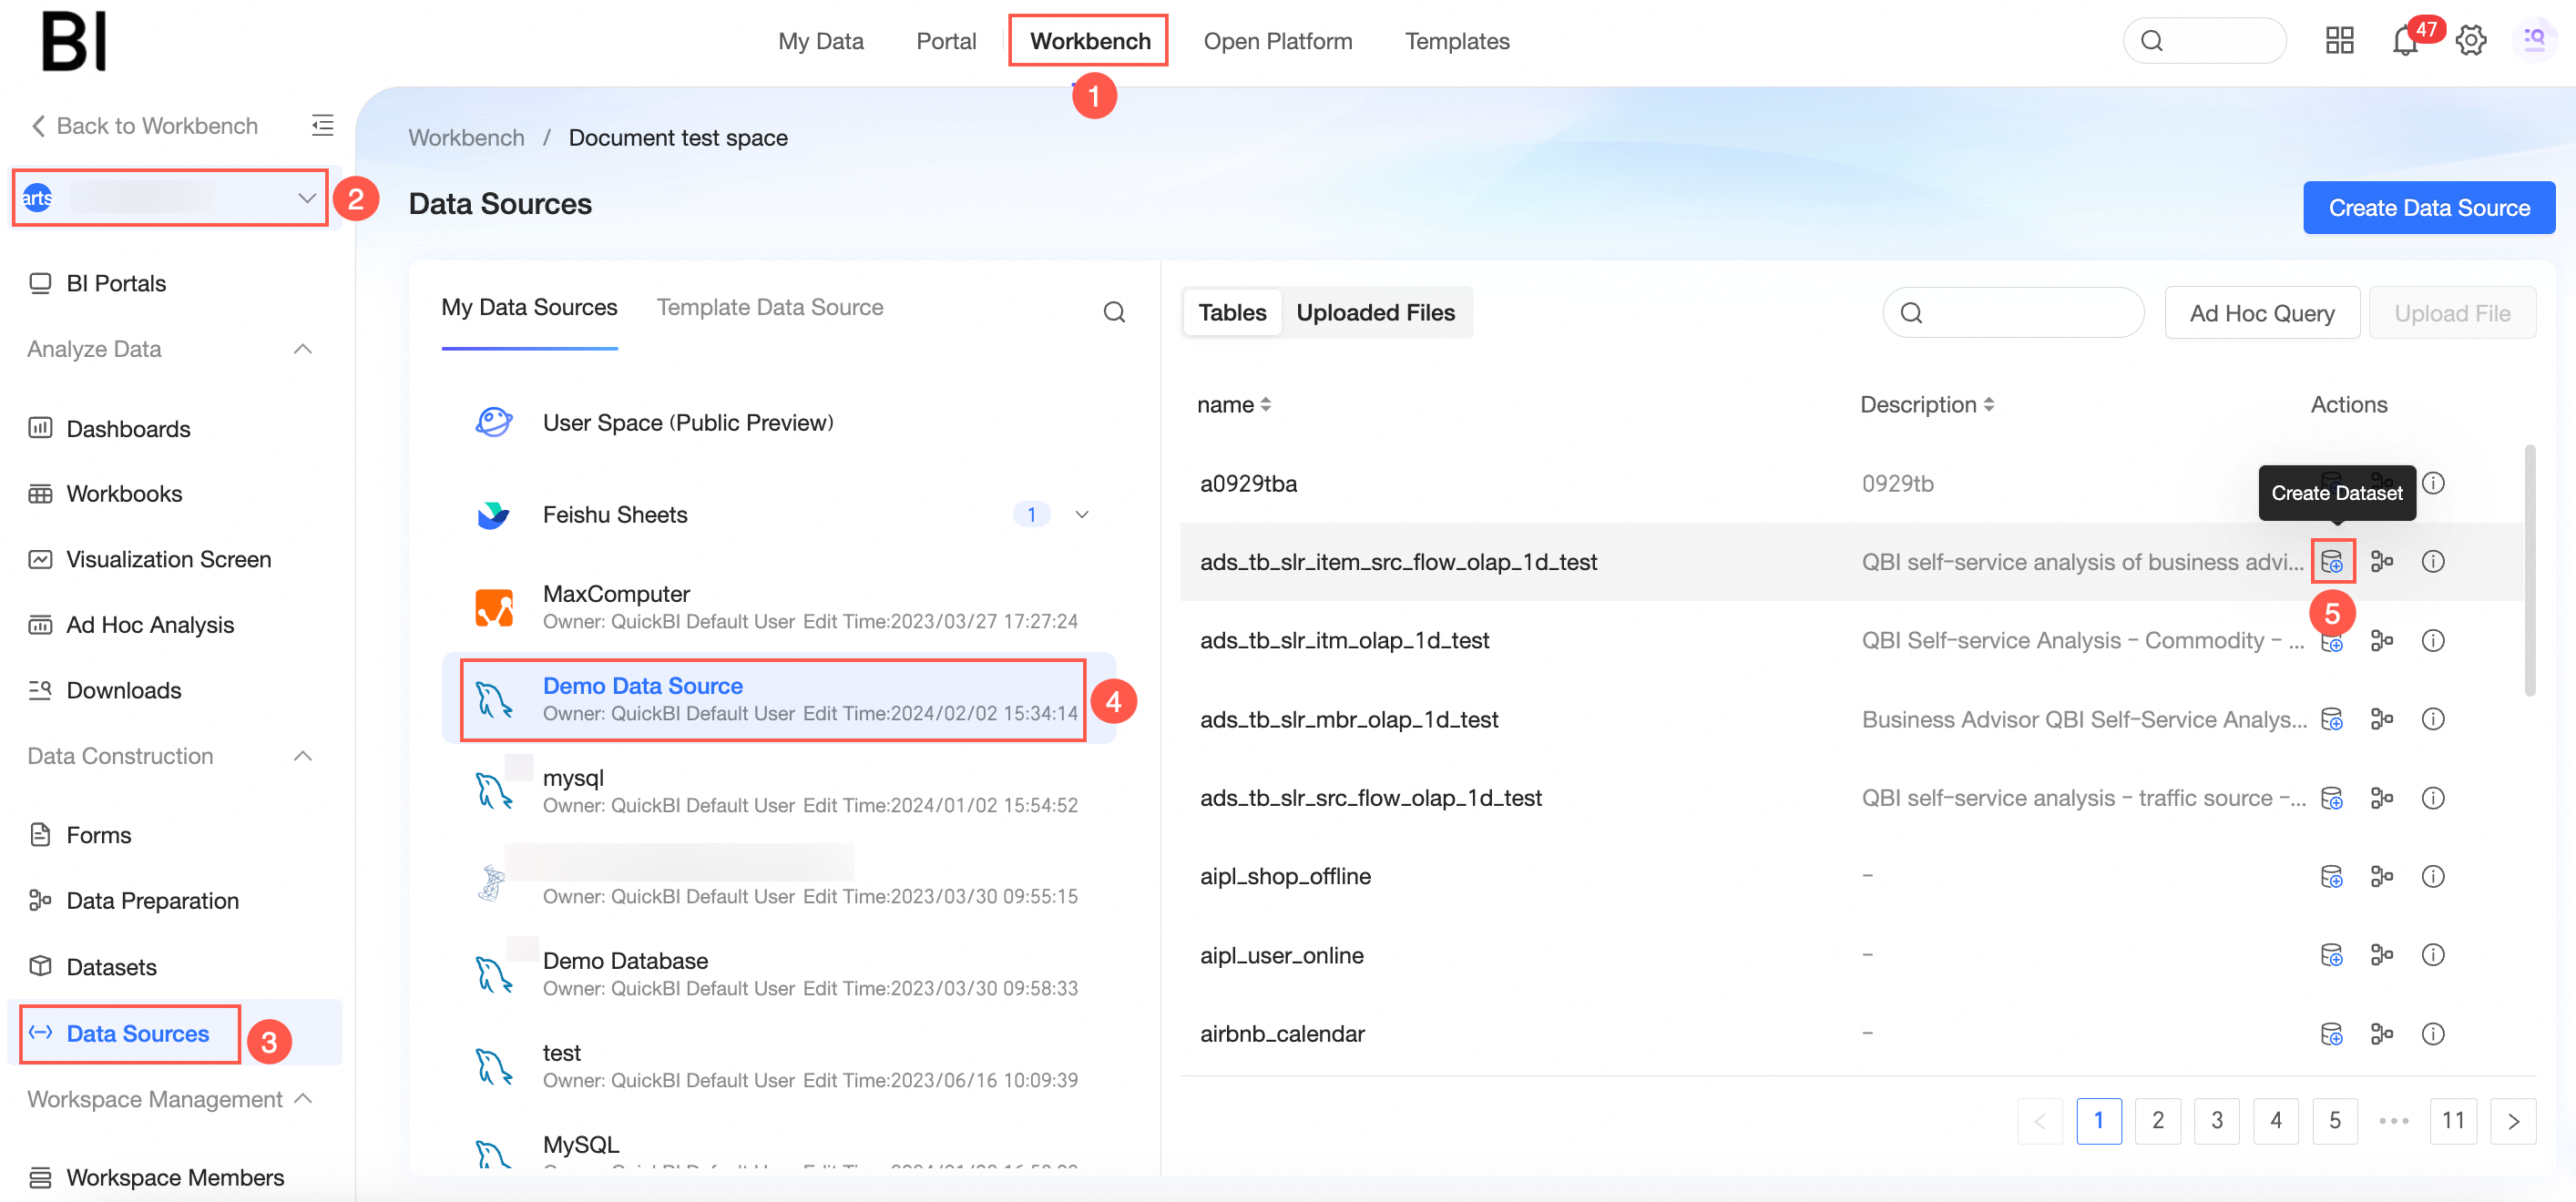Open Open Platform in top navigation

(x=1277, y=41)
